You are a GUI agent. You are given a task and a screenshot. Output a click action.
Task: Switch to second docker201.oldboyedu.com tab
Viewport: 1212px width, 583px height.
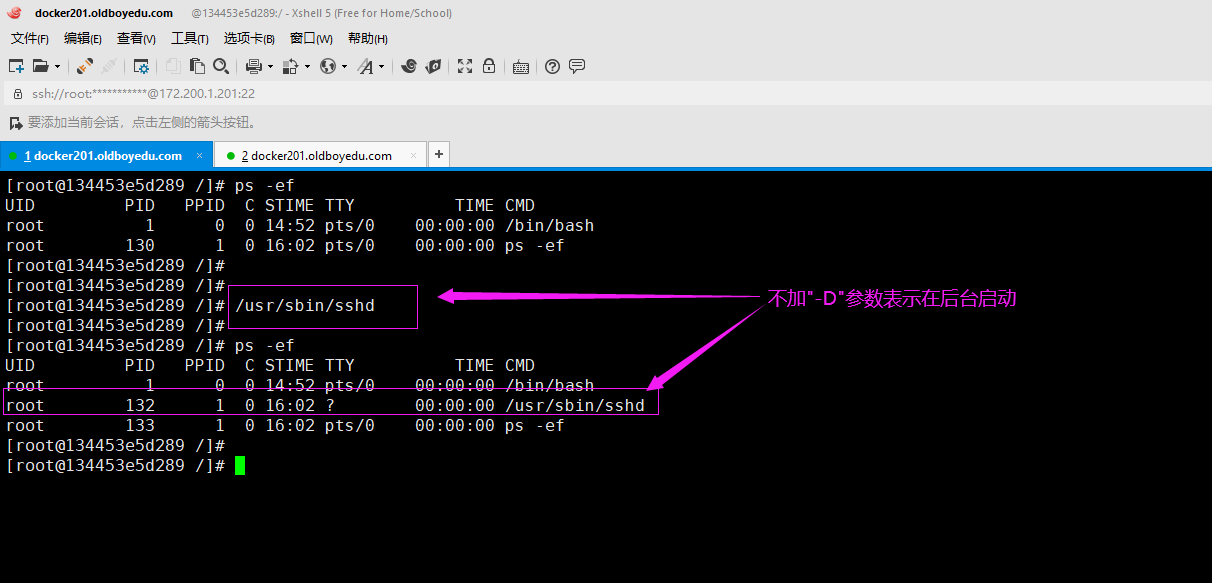click(320, 155)
